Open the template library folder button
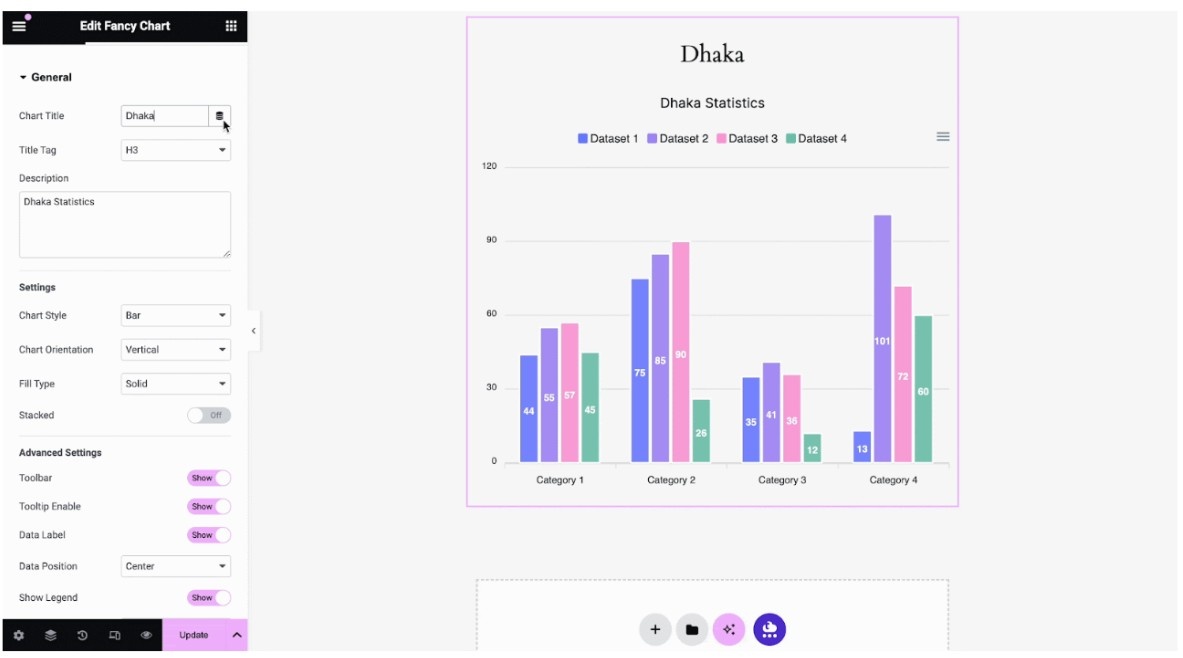 (692, 629)
